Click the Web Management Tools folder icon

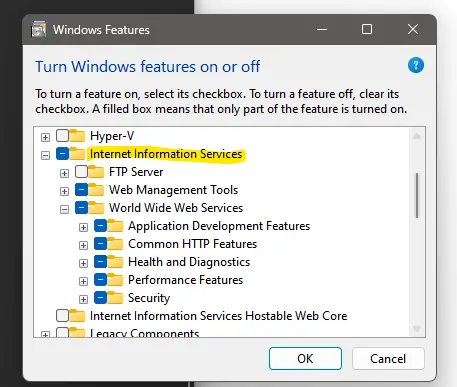pos(96,190)
